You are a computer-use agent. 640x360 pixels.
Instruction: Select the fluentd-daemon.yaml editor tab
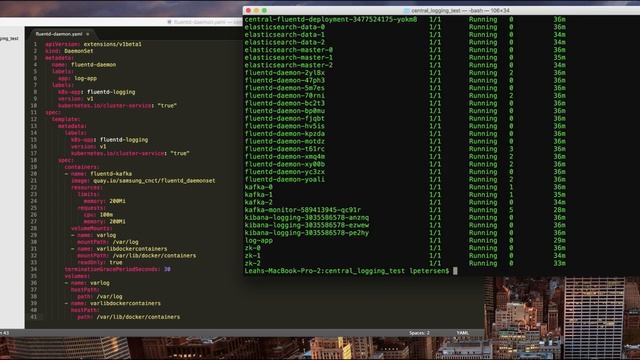[x=59, y=34]
